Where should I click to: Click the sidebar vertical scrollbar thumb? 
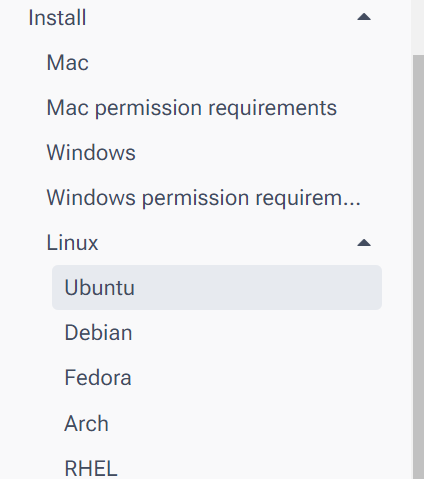[x=418, y=267]
